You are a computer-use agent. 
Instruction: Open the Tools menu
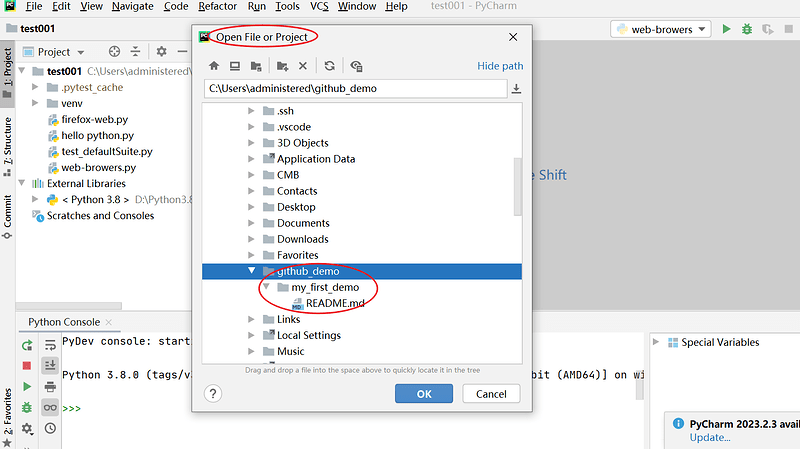point(287,6)
